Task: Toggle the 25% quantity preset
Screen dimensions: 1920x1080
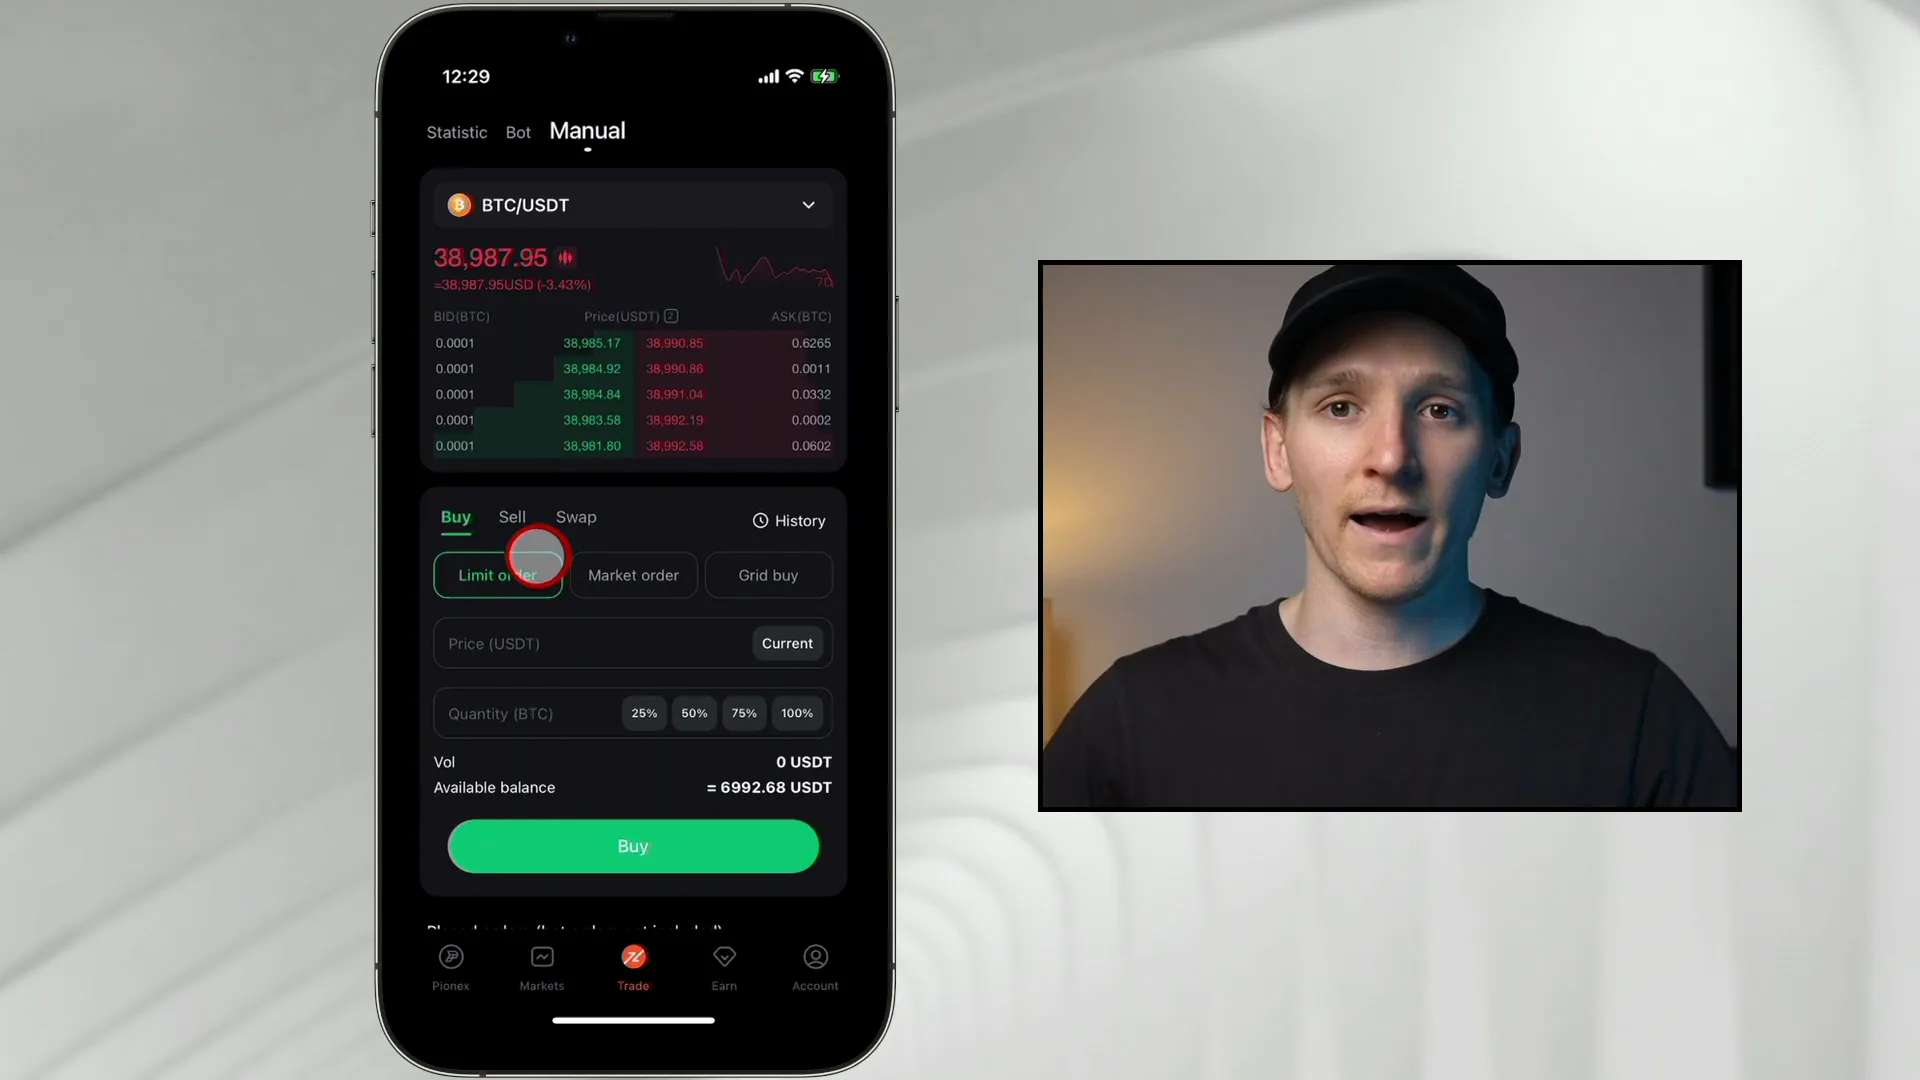Action: click(645, 712)
